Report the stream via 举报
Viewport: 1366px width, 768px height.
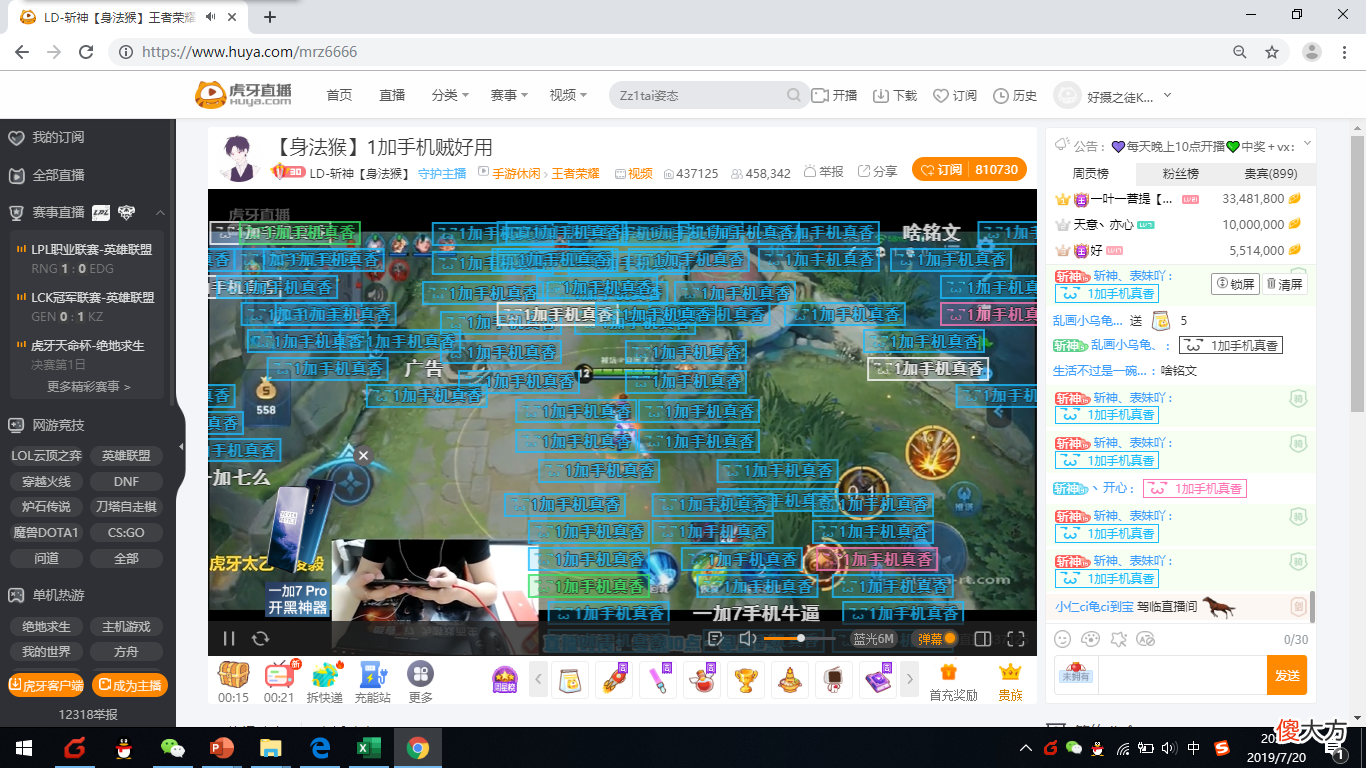(x=824, y=172)
